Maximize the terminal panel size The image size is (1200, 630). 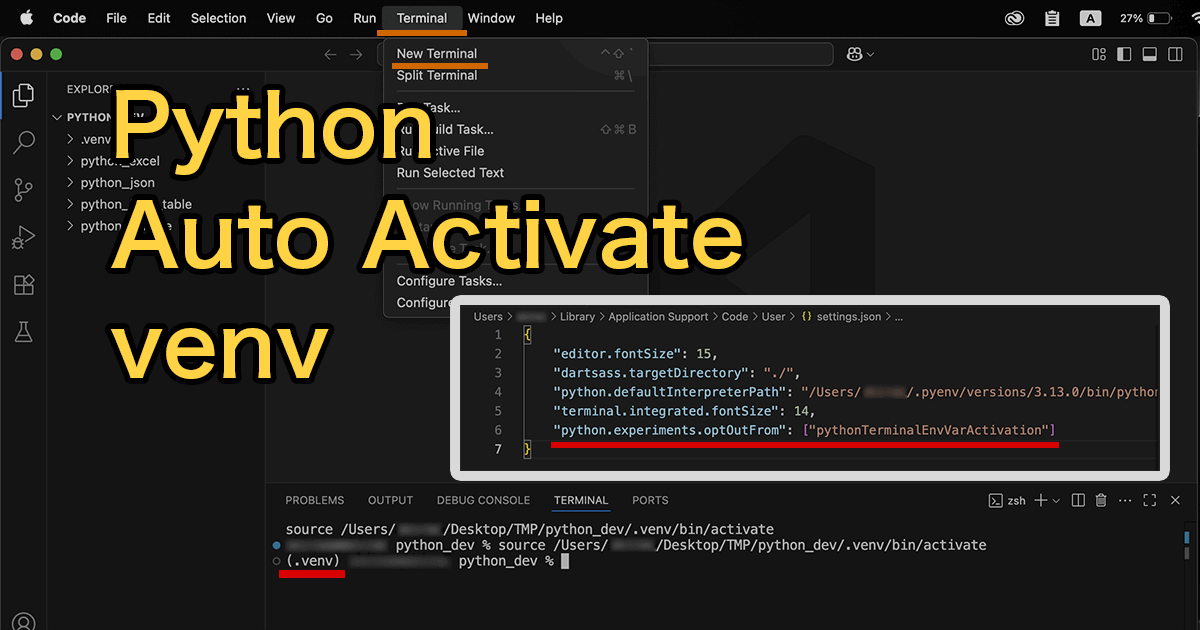1150,500
